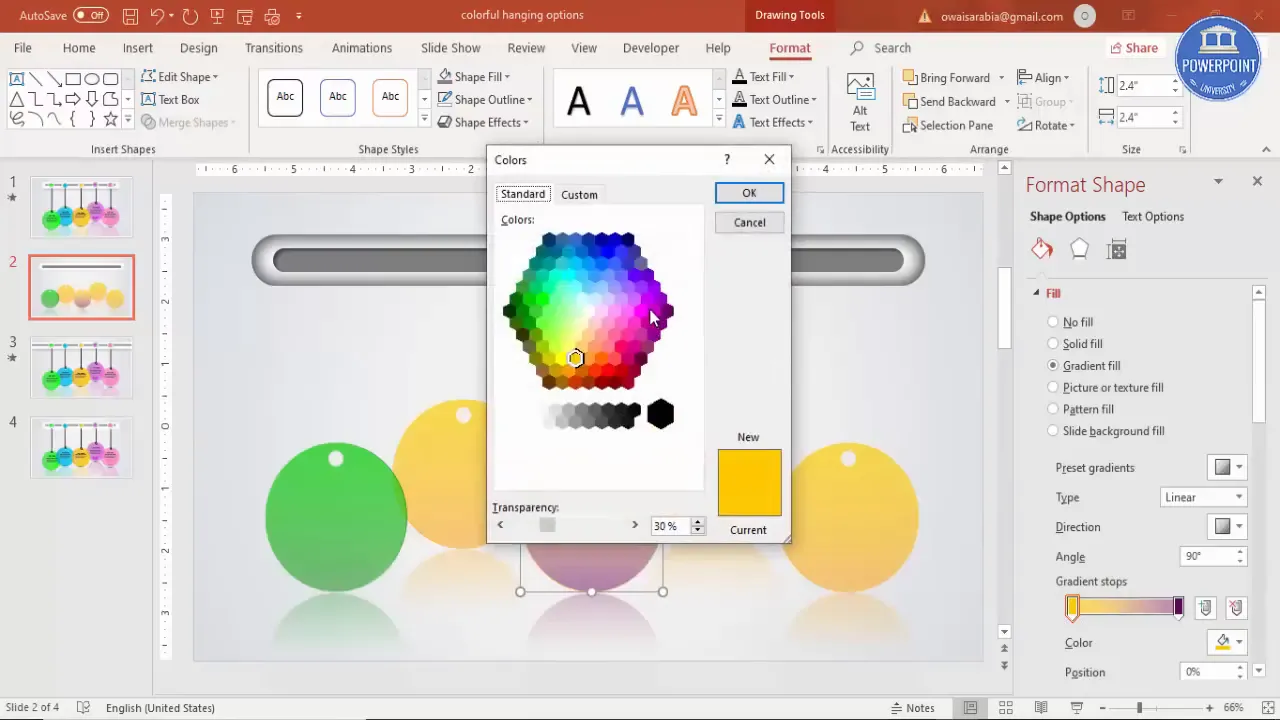Open the Shape Outline dropdown
This screenshot has height=720, width=1280.
pos(487,100)
